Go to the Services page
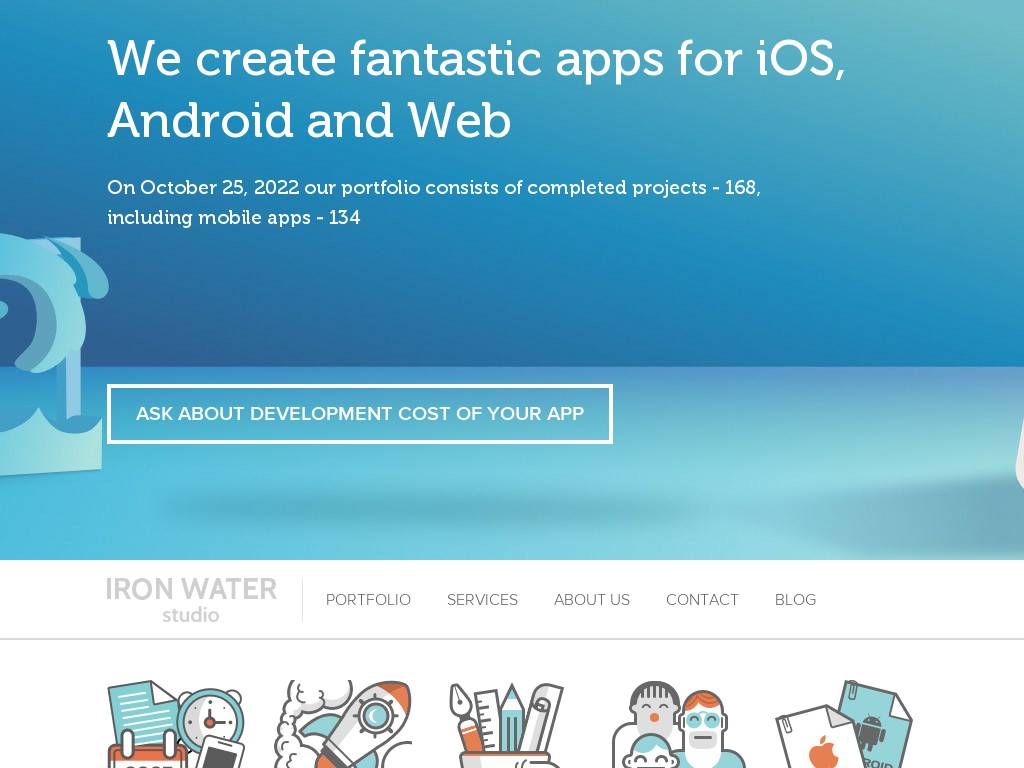The height and width of the screenshot is (768, 1024). (482, 600)
